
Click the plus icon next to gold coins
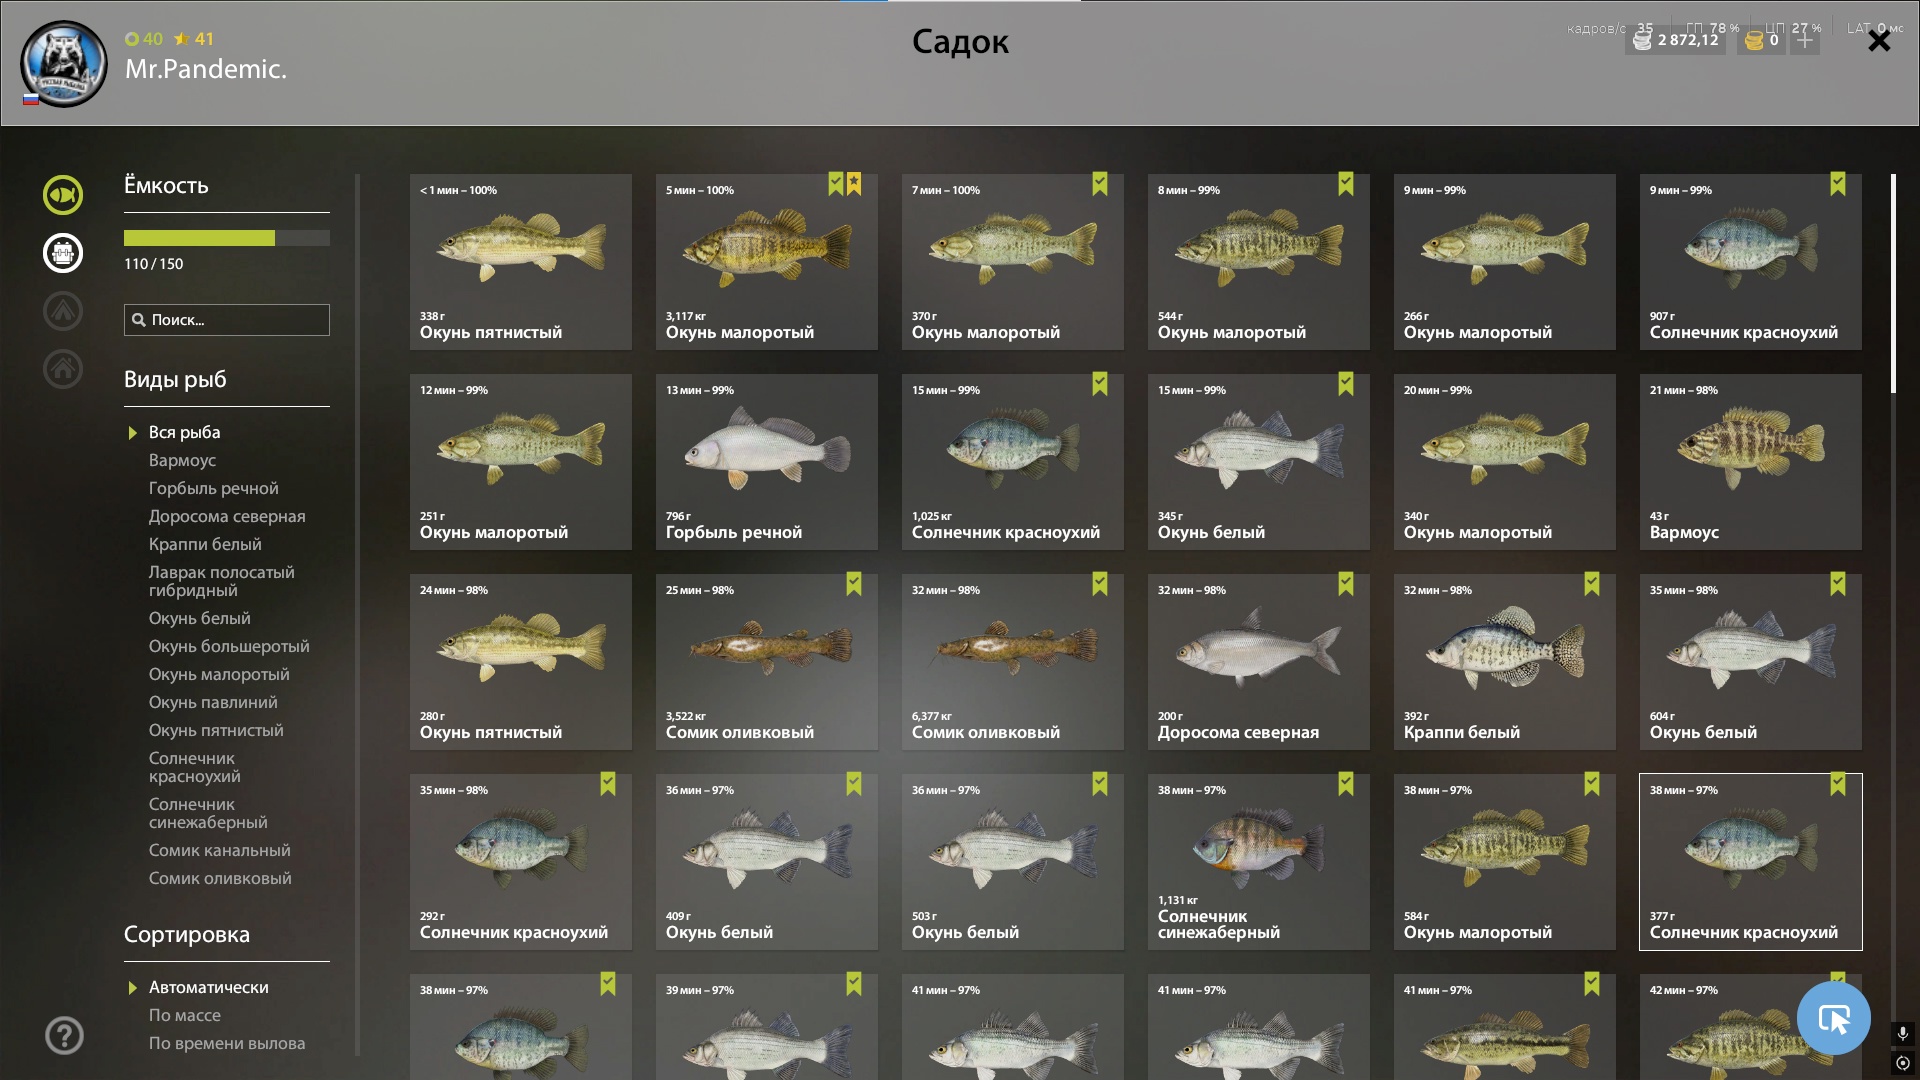(1805, 40)
